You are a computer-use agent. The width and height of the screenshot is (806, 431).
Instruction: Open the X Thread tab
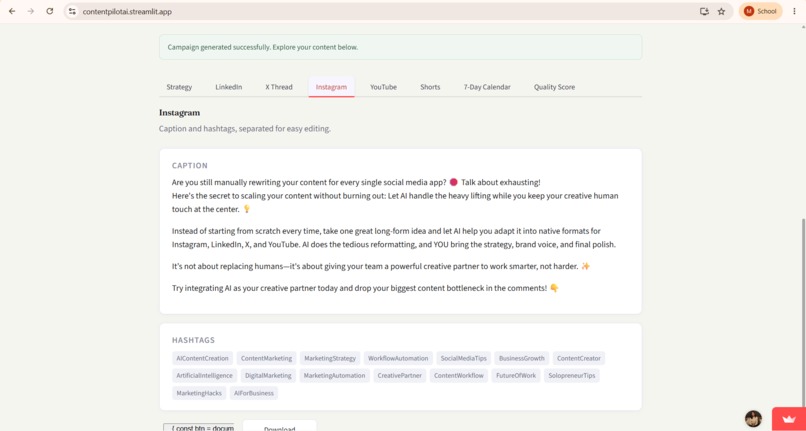click(279, 87)
